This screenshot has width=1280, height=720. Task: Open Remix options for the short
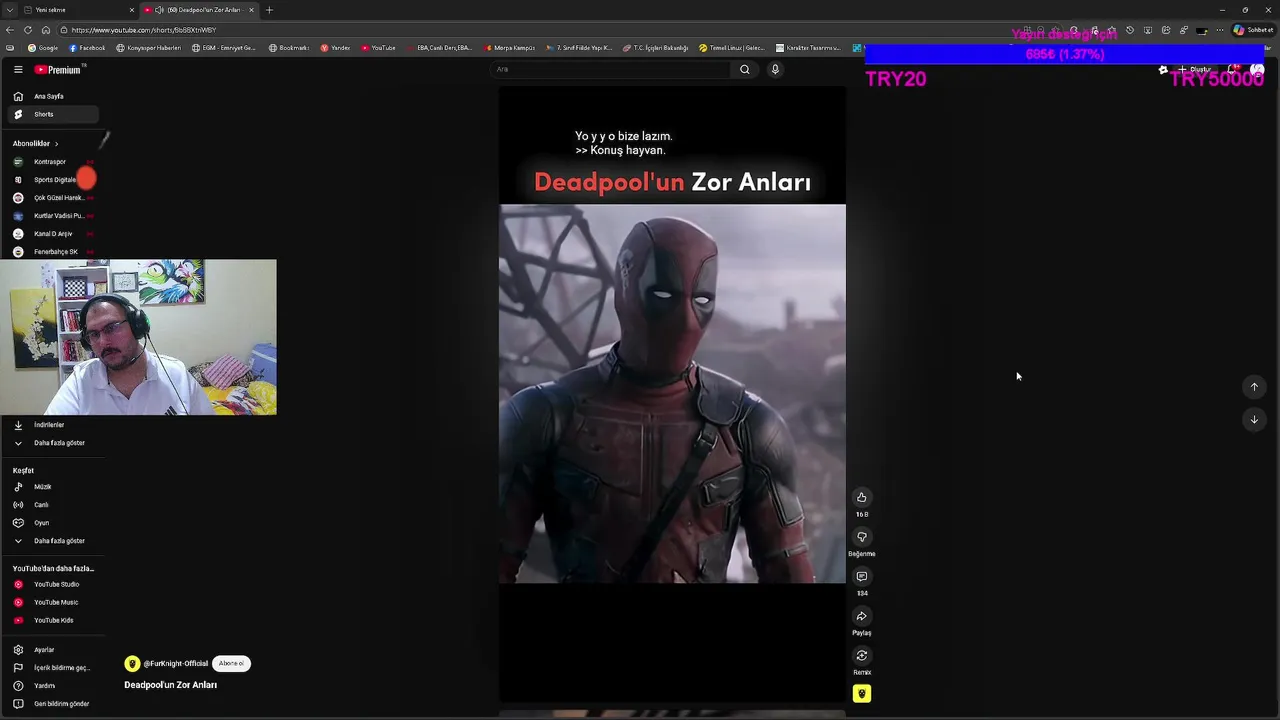[862, 656]
